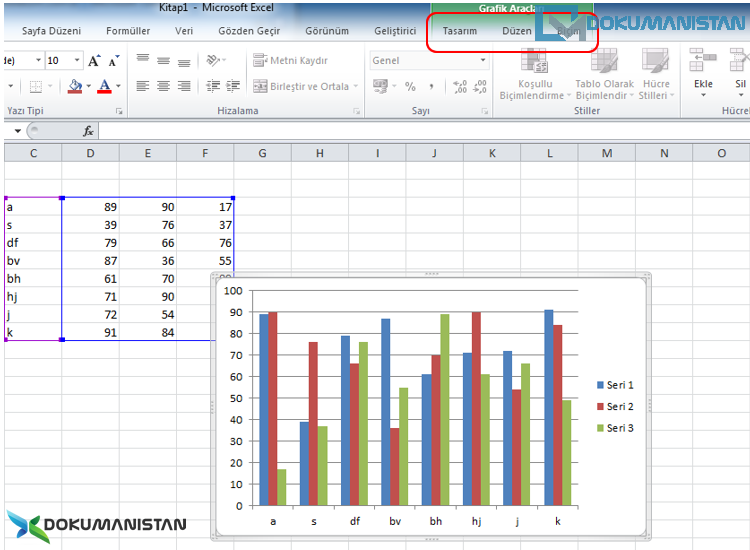Screen dimensions: 750x550
Task: Open the font size dropdown
Action: [77, 60]
